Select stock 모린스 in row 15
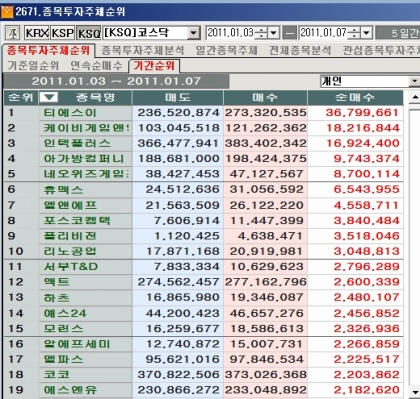The image size is (420, 399). (63, 329)
